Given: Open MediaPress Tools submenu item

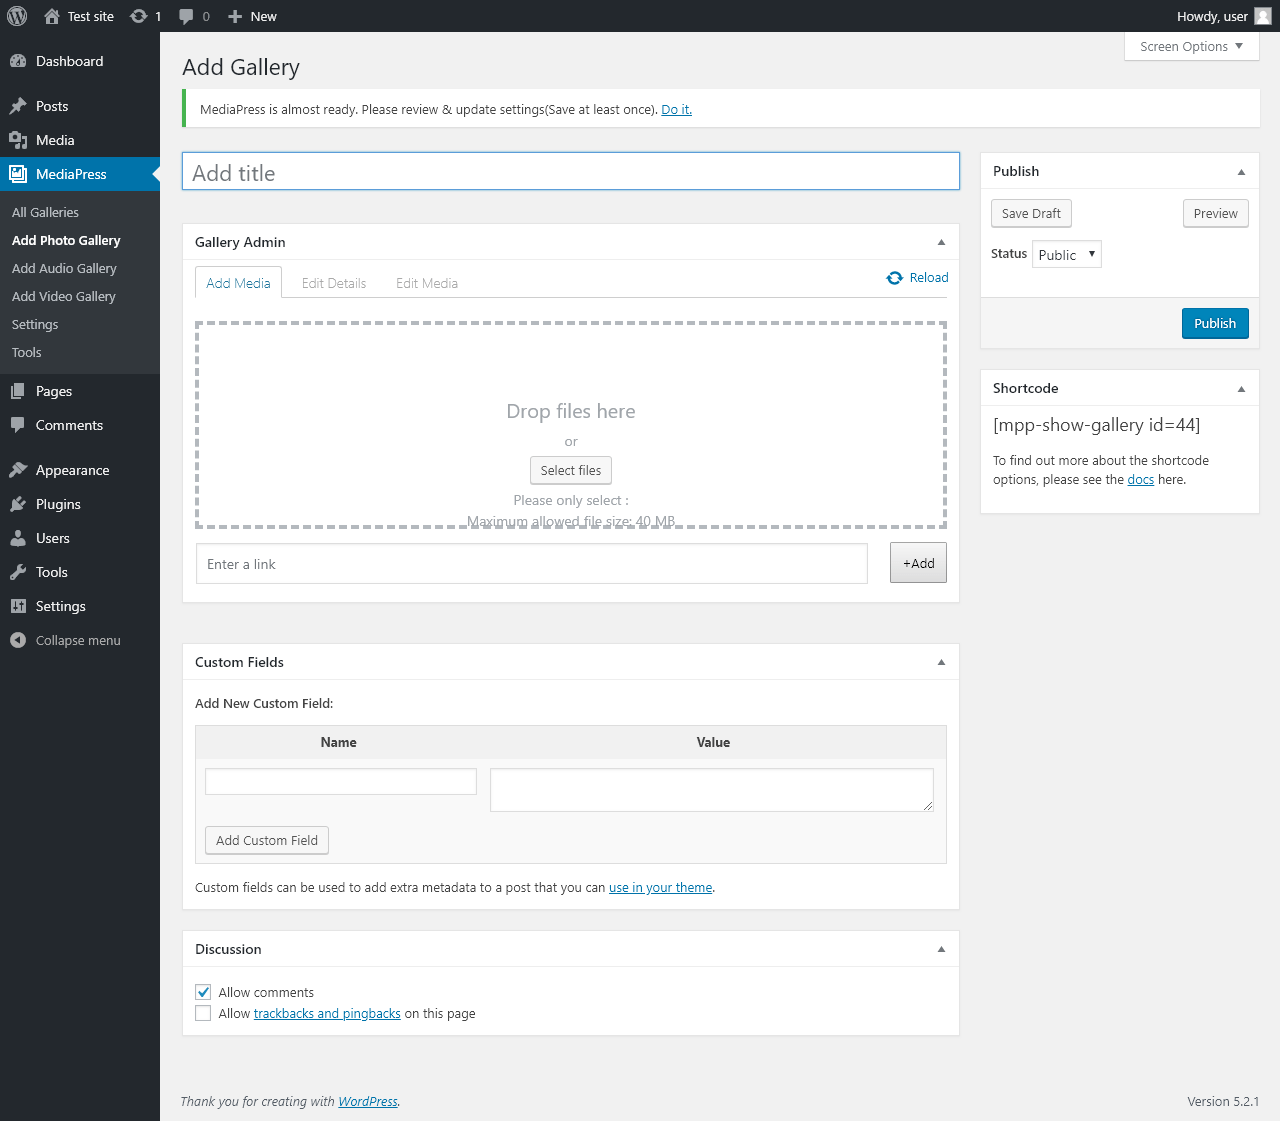Looking at the screenshot, I should [27, 352].
